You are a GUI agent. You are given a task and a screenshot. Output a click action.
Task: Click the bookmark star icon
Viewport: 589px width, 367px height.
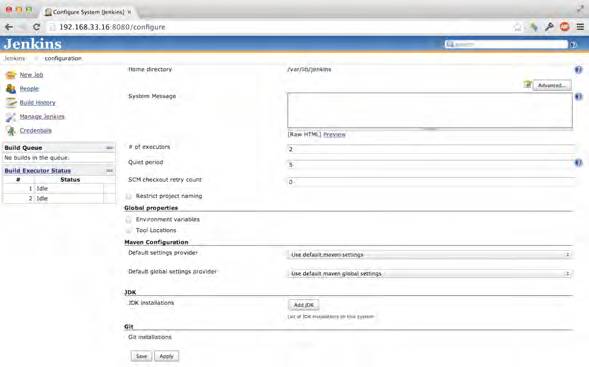(x=518, y=27)
